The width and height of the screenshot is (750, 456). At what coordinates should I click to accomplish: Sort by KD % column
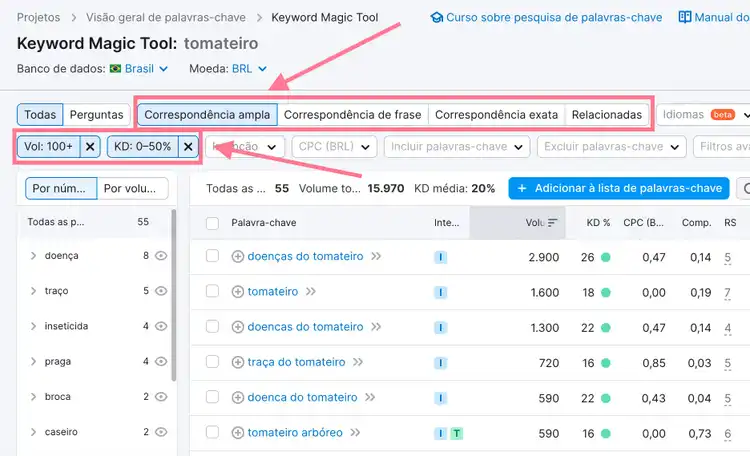coord(598,223)
